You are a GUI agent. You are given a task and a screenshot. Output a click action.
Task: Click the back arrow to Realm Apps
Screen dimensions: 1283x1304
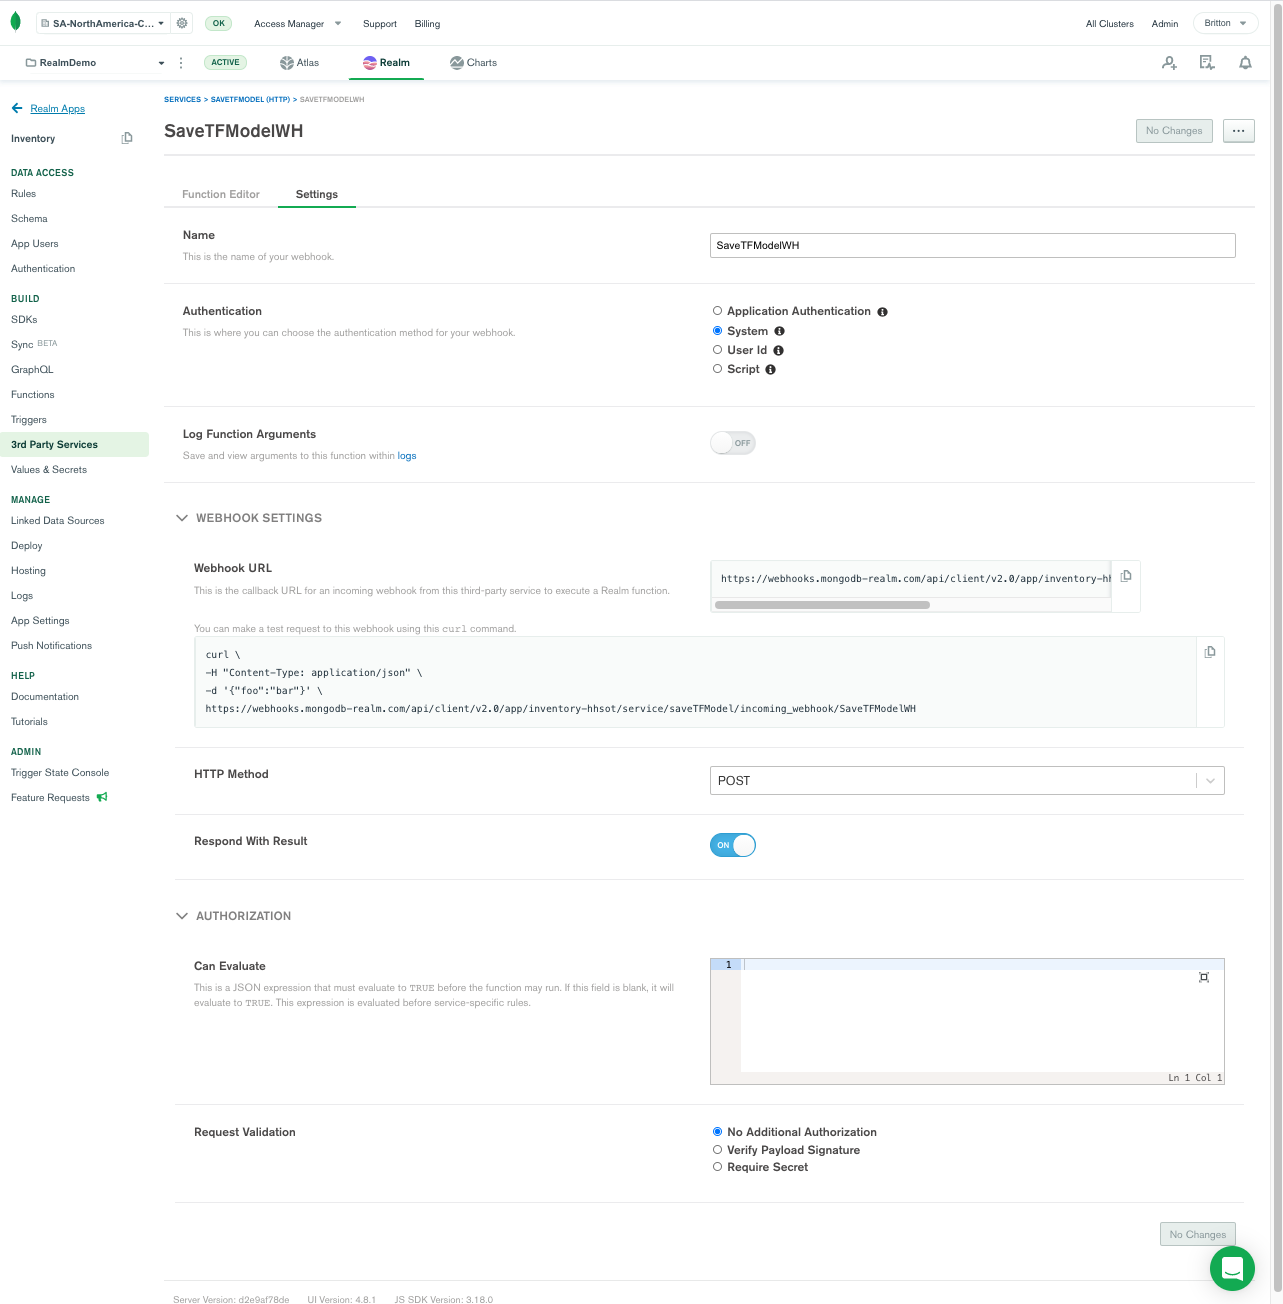17,108
